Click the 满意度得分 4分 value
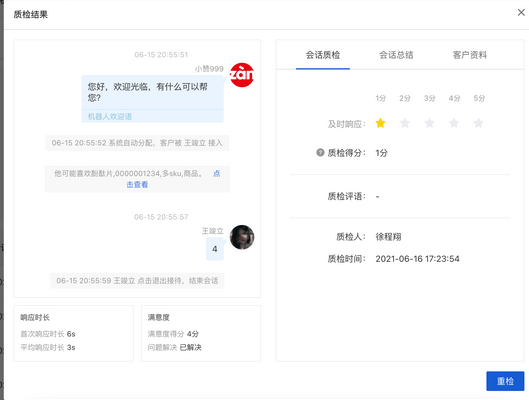This screenshot has height=400, width=529. point(193,334)
